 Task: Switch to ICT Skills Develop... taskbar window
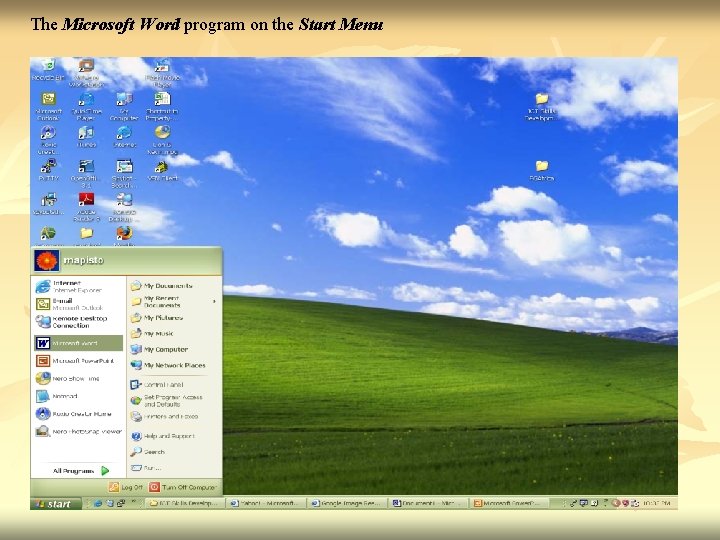pyautogui.click(x=185, y=503)
